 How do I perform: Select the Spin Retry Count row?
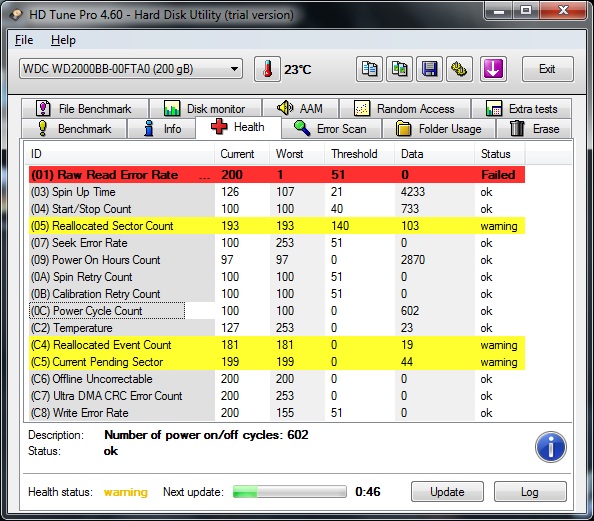pos(277,277)
